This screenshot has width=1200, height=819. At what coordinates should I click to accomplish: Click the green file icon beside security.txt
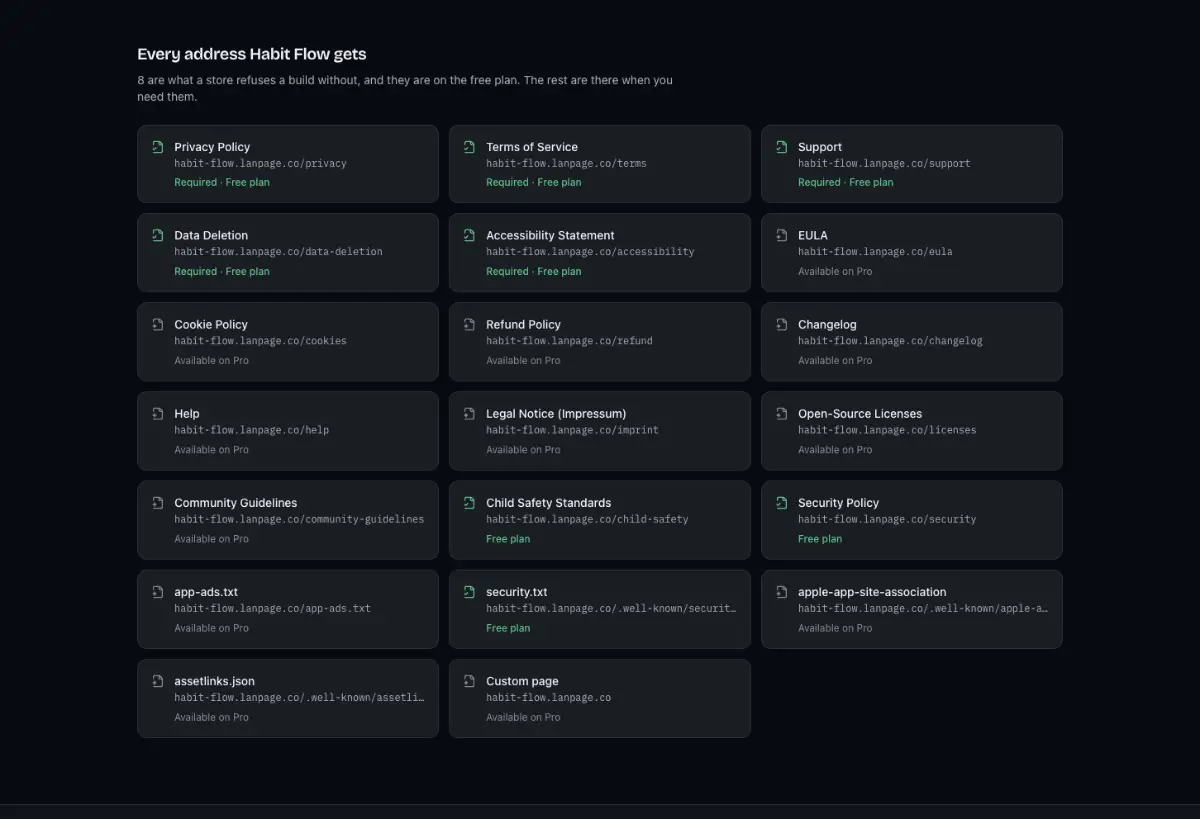tap(470, 592)
